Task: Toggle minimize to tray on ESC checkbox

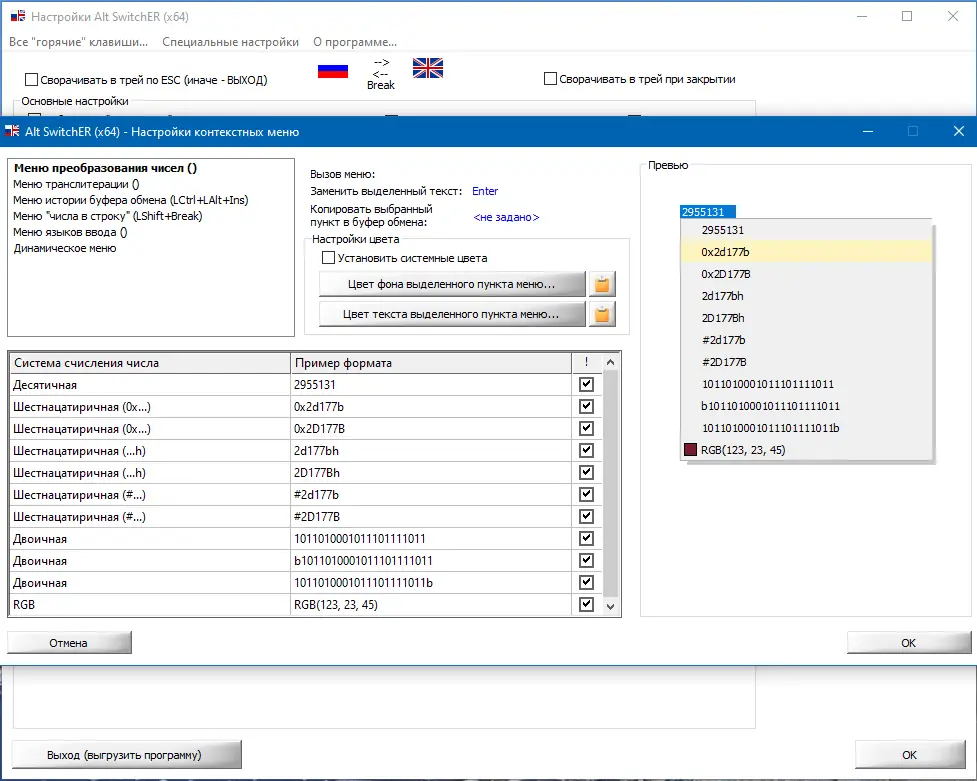Action: click(x=31, y=79)
